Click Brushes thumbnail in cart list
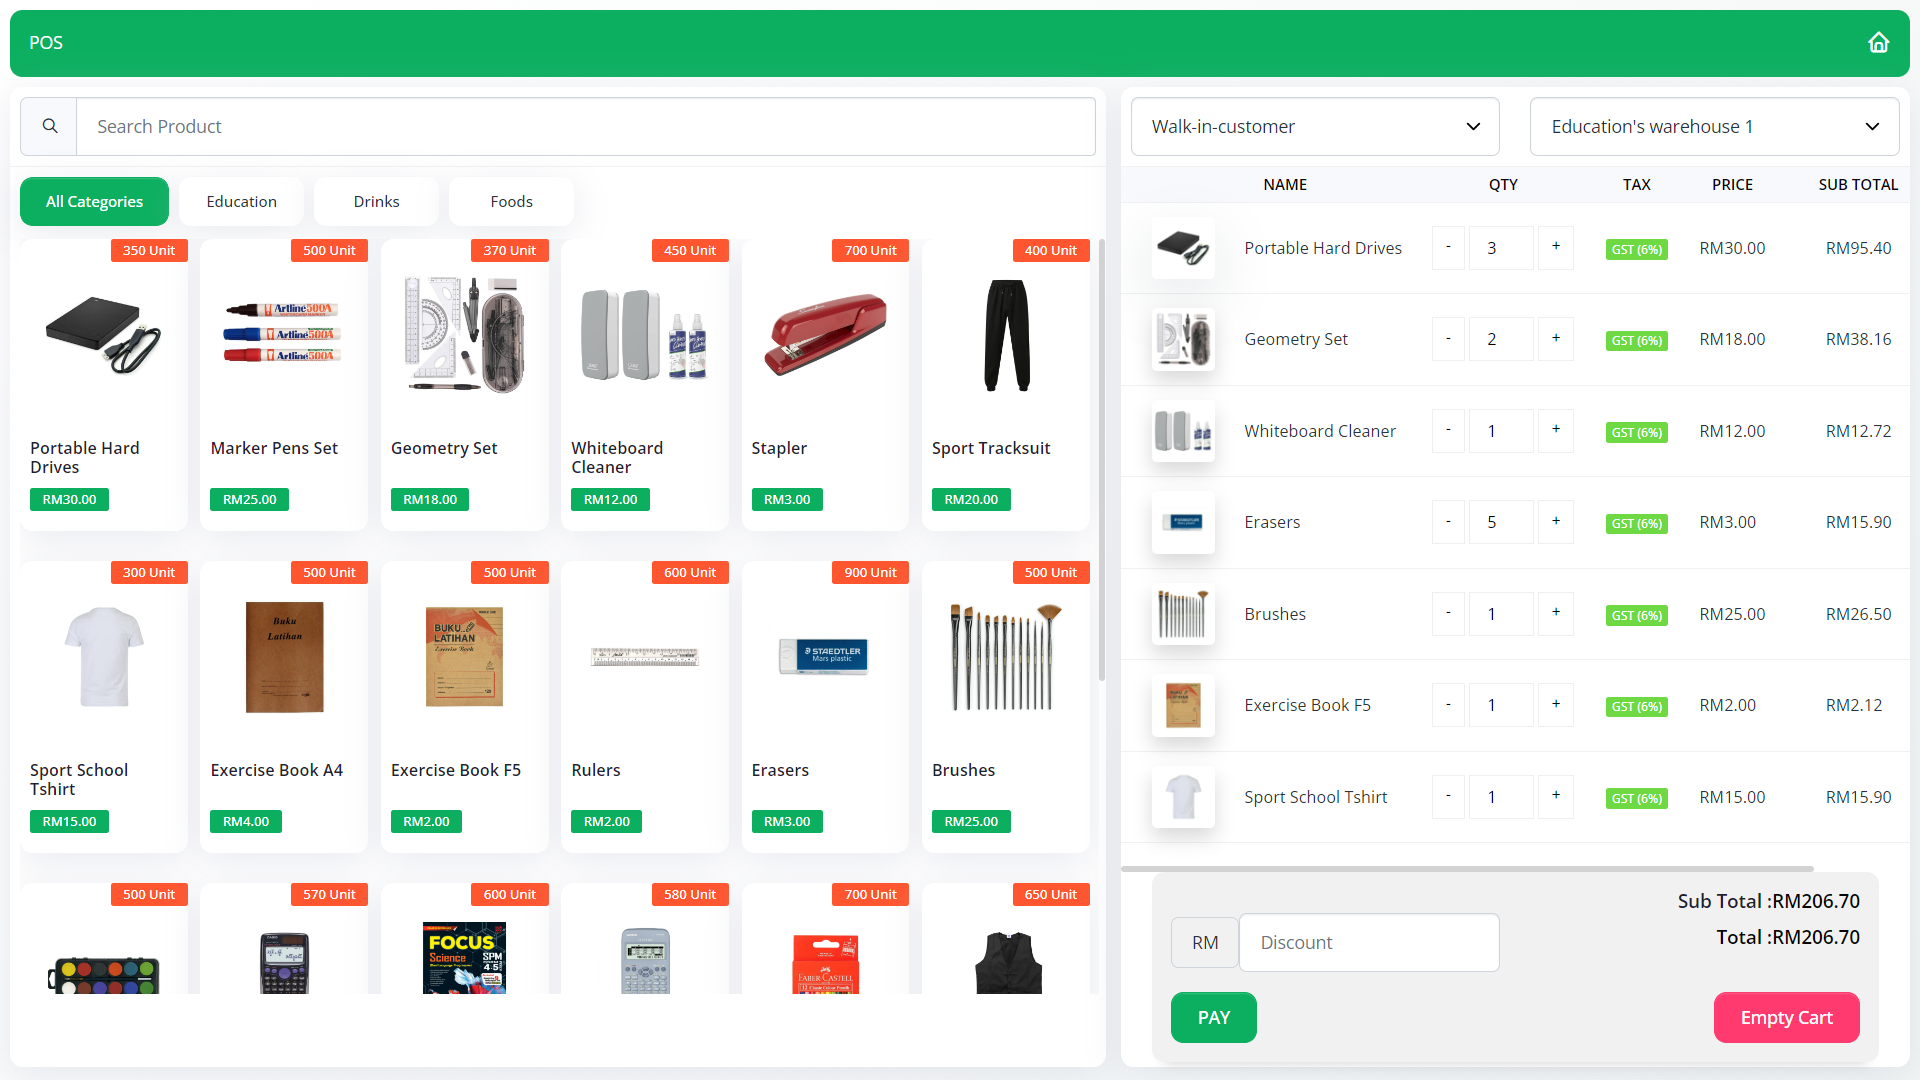Image resolution: width=1920 pixels, height=1080 pixels. (1183, 613)
